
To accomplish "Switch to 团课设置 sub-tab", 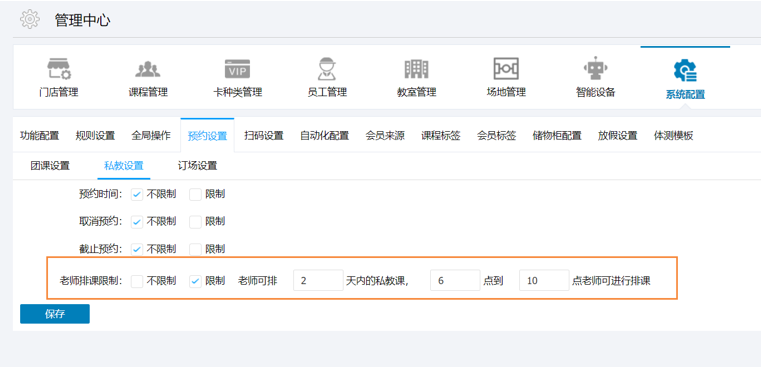I will click(x=50, y=166).
